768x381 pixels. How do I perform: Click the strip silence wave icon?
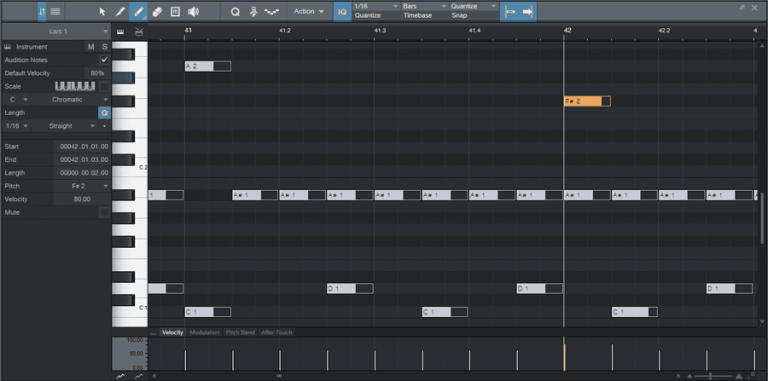pos(271,12)
